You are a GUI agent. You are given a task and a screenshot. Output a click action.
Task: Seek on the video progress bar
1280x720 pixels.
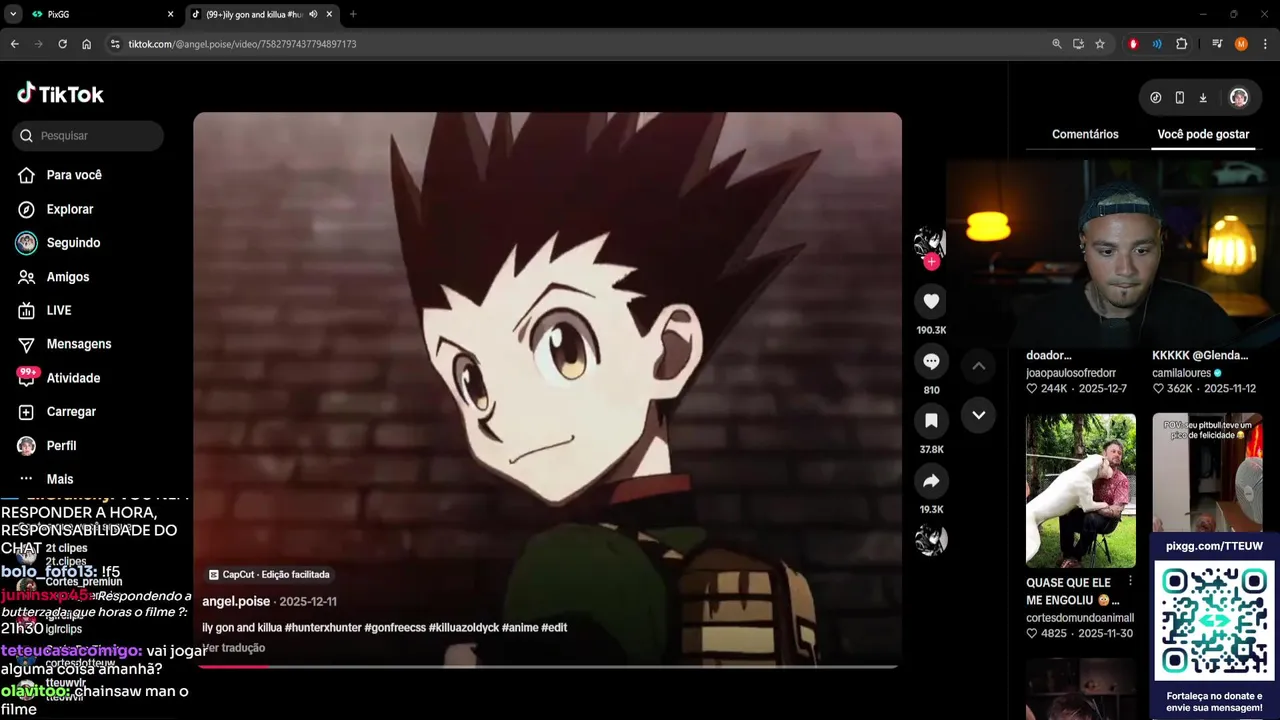click(x=547, y=666)
